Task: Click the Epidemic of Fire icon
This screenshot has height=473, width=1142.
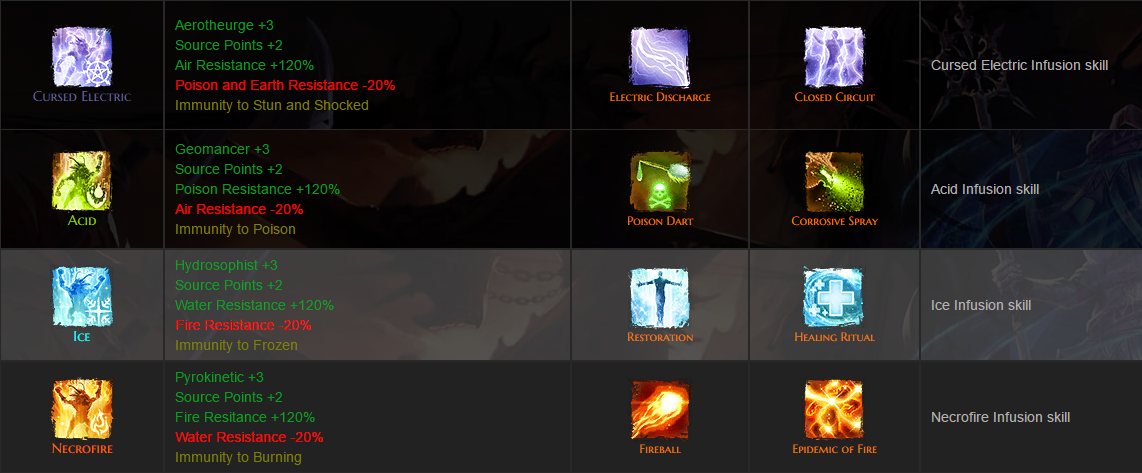Action: click(x=834, y=409)
